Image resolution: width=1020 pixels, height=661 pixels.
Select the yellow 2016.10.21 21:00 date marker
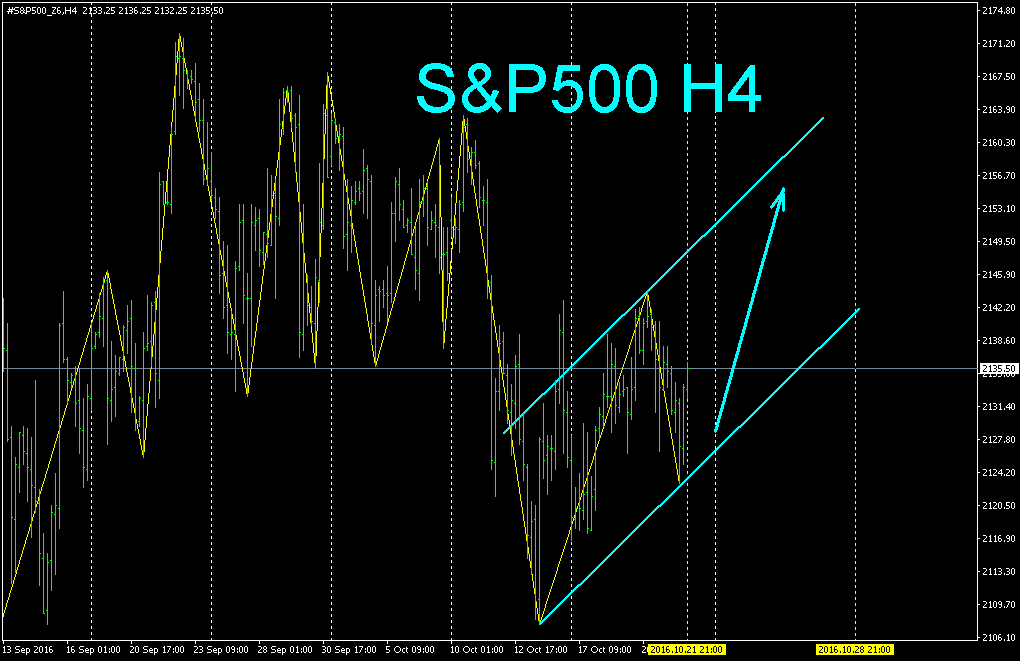tap(687, 649)
